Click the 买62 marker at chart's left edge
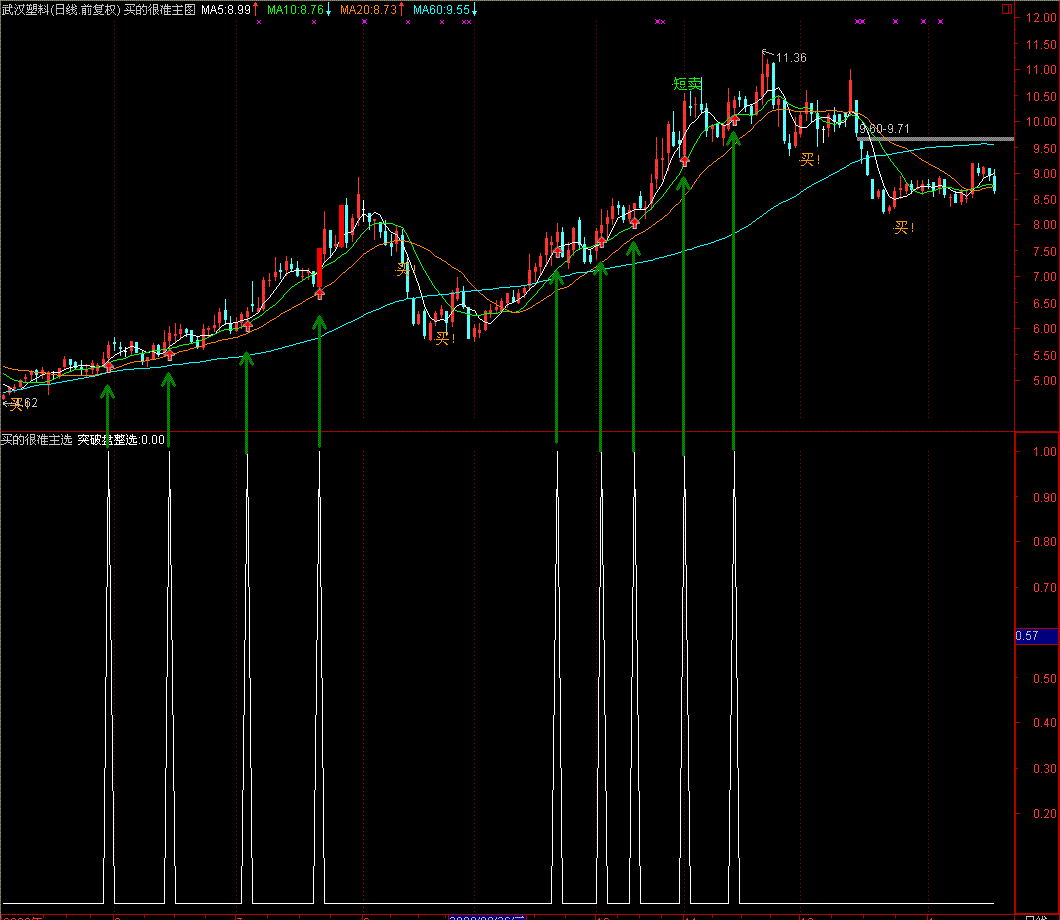The image size is (1060, 920). coord(21,403)
